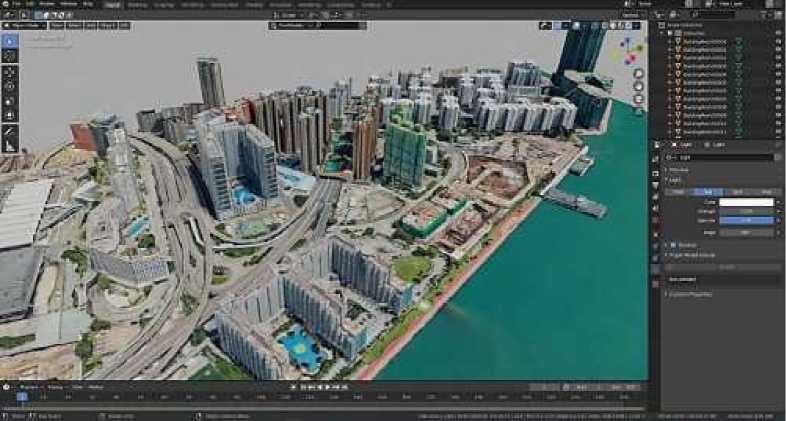Set the light type to Spot
786x421 pixels.
(736, 191)
